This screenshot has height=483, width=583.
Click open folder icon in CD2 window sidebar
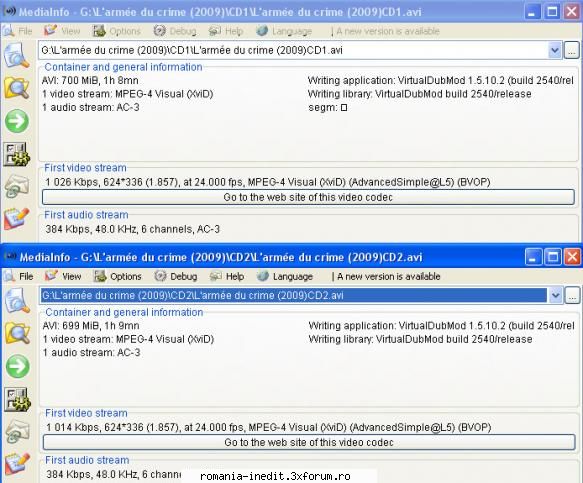click(x=17, y=333)
